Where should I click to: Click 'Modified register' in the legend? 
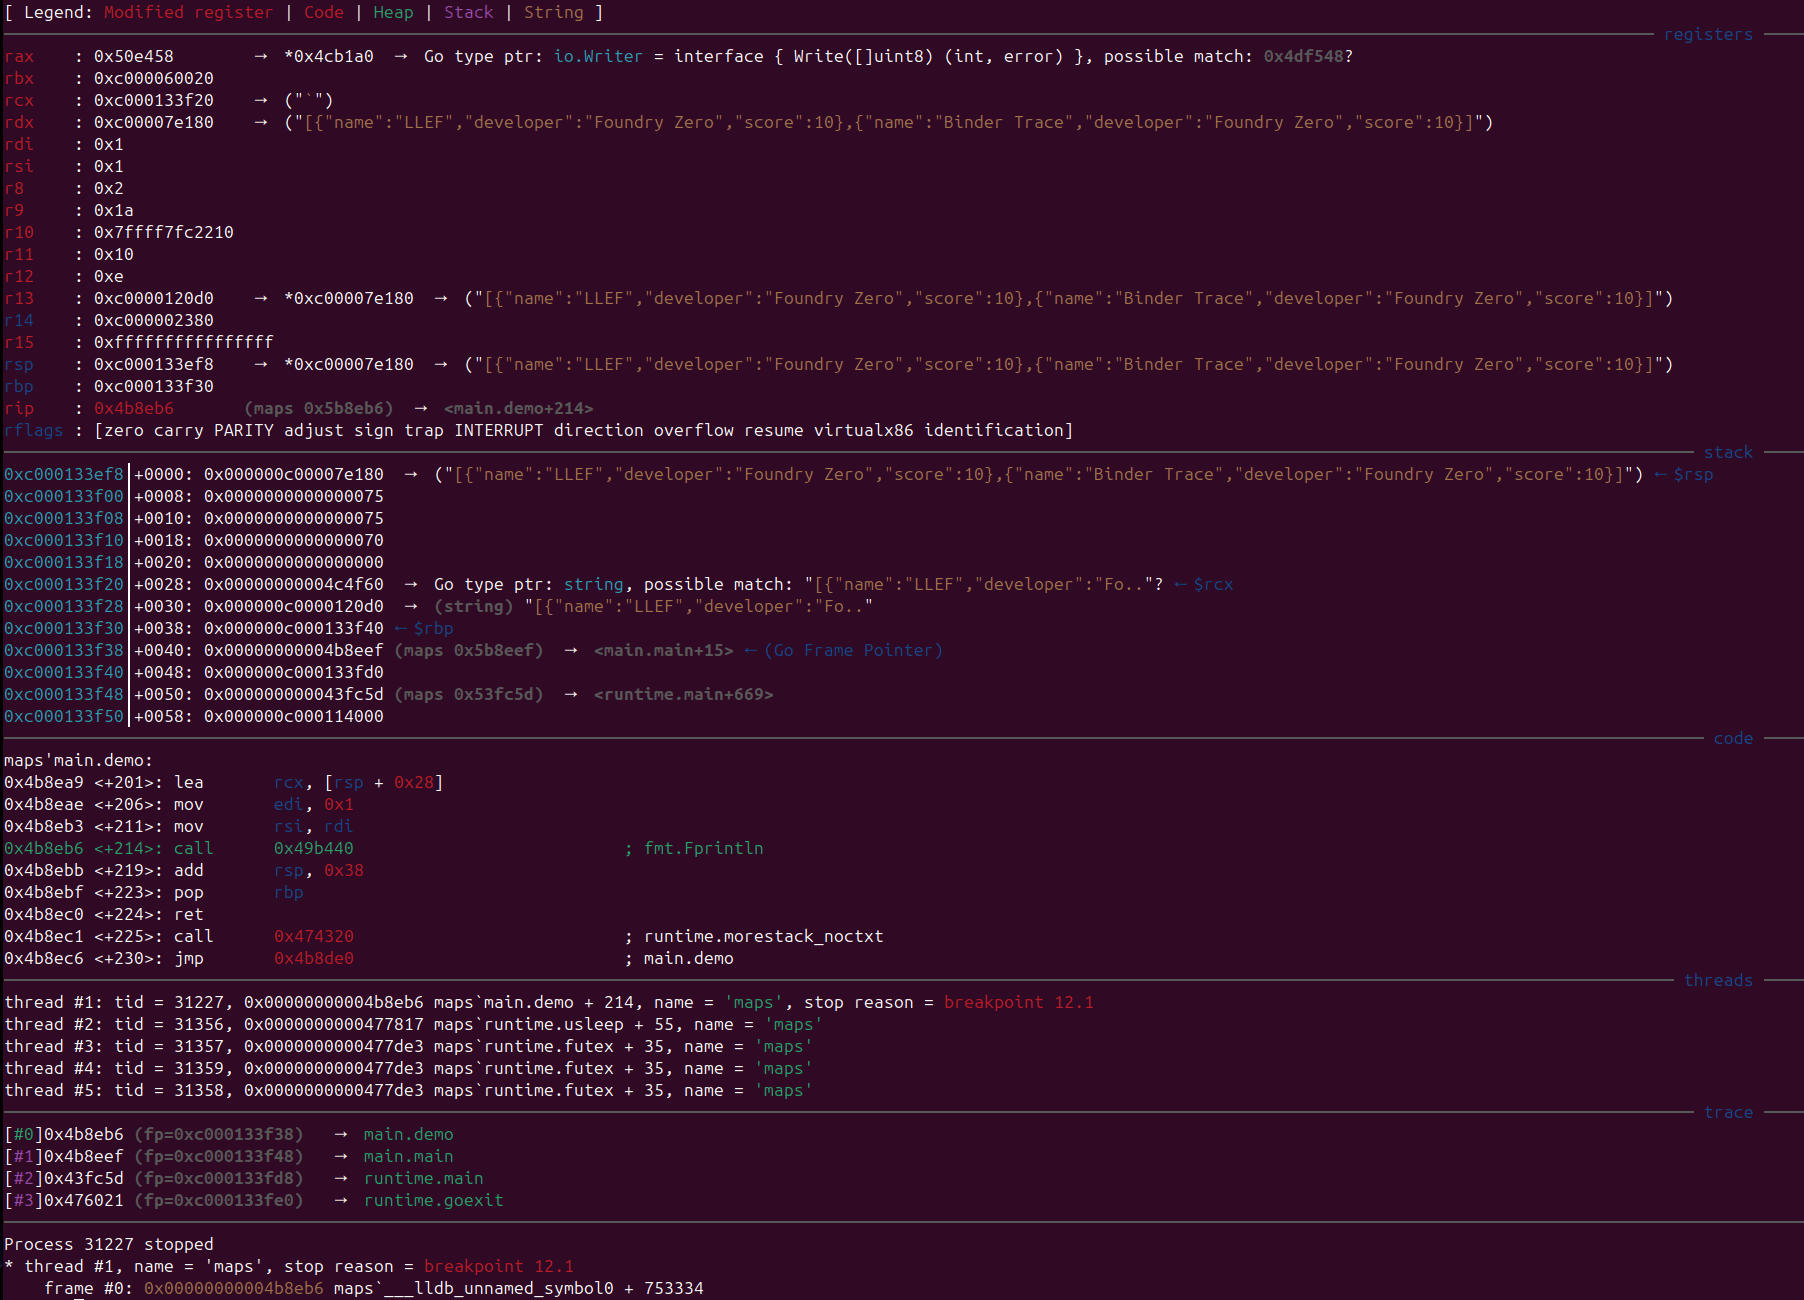click(188, 12)
